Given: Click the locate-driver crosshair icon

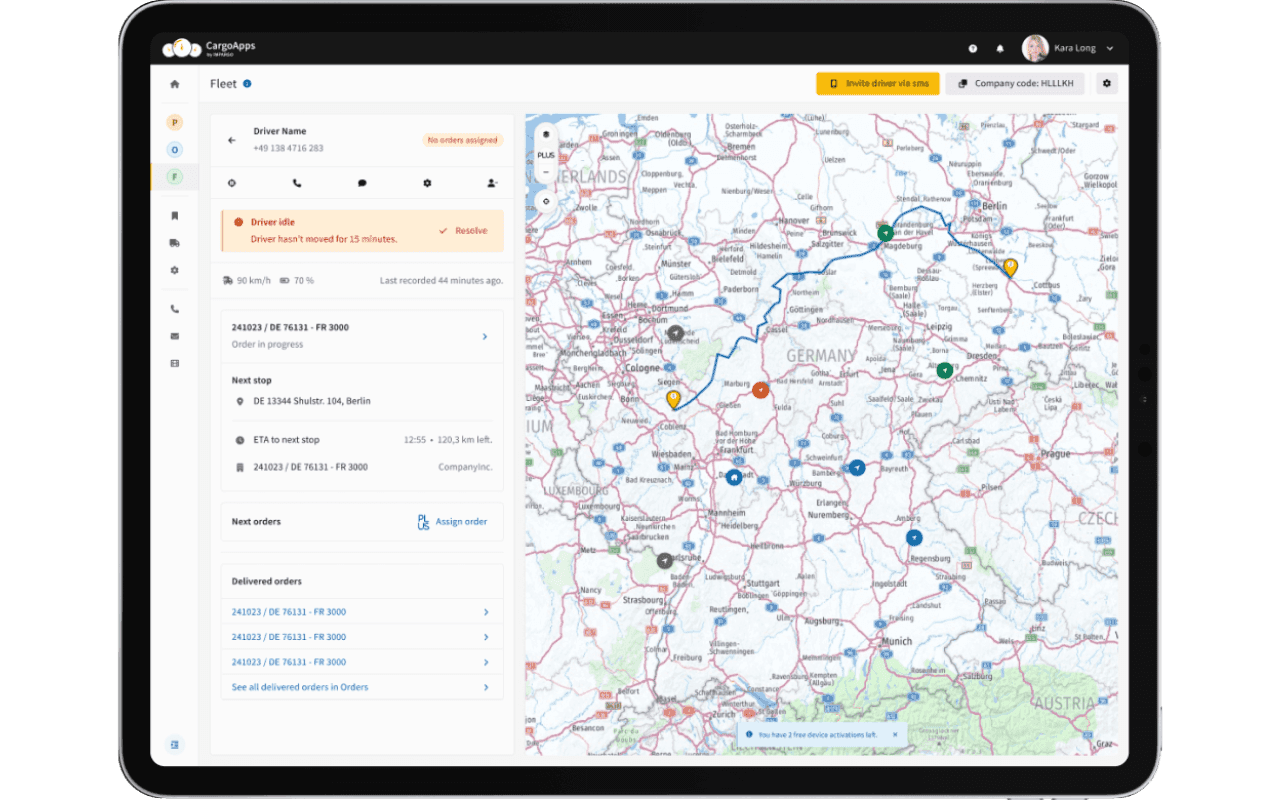Looking at the screenshot, I should [x=232, y=183].
